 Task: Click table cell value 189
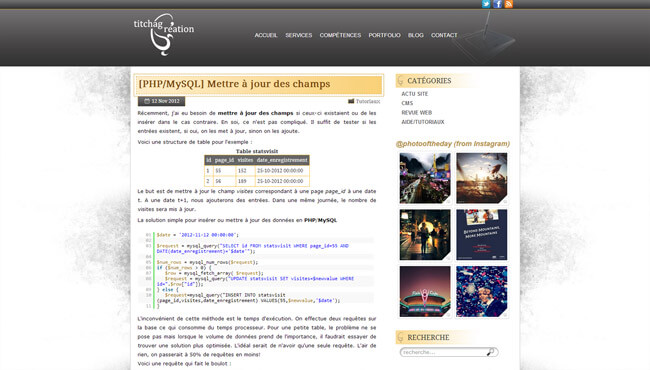coord(242,181)
